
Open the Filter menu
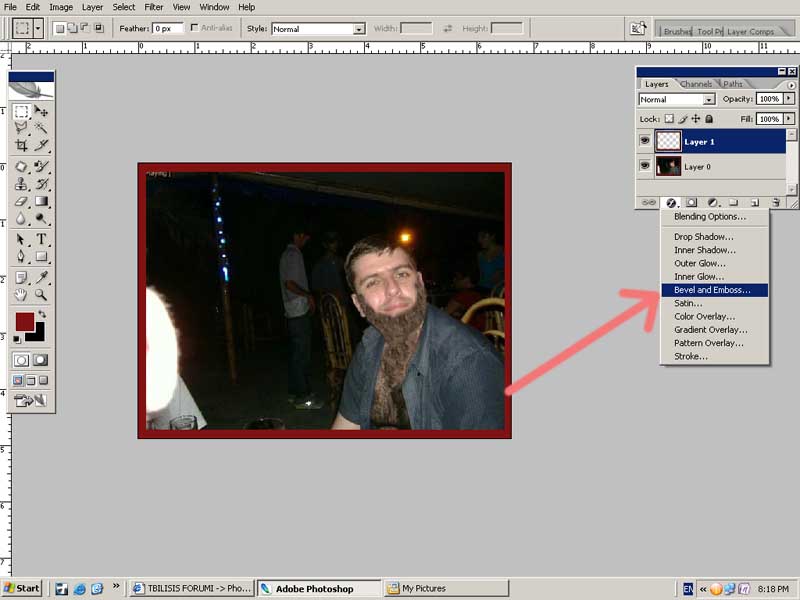(x=153, y=7)
